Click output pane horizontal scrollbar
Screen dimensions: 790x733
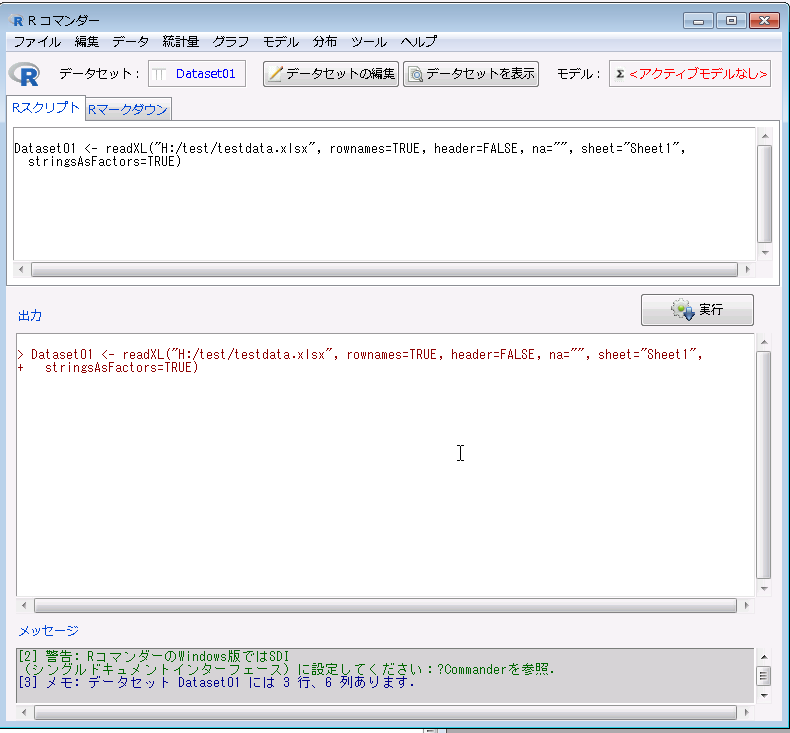click(385, 605)
